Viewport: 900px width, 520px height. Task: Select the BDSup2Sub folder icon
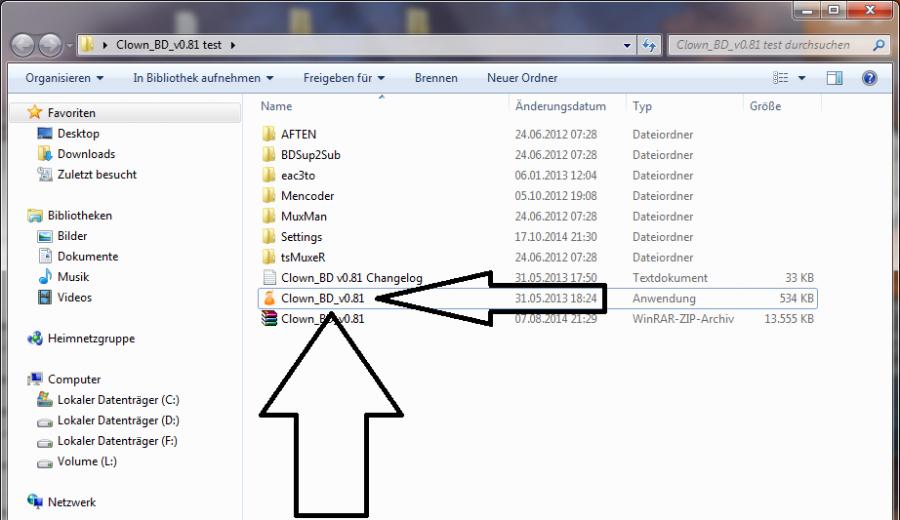[x=269, y=154]
